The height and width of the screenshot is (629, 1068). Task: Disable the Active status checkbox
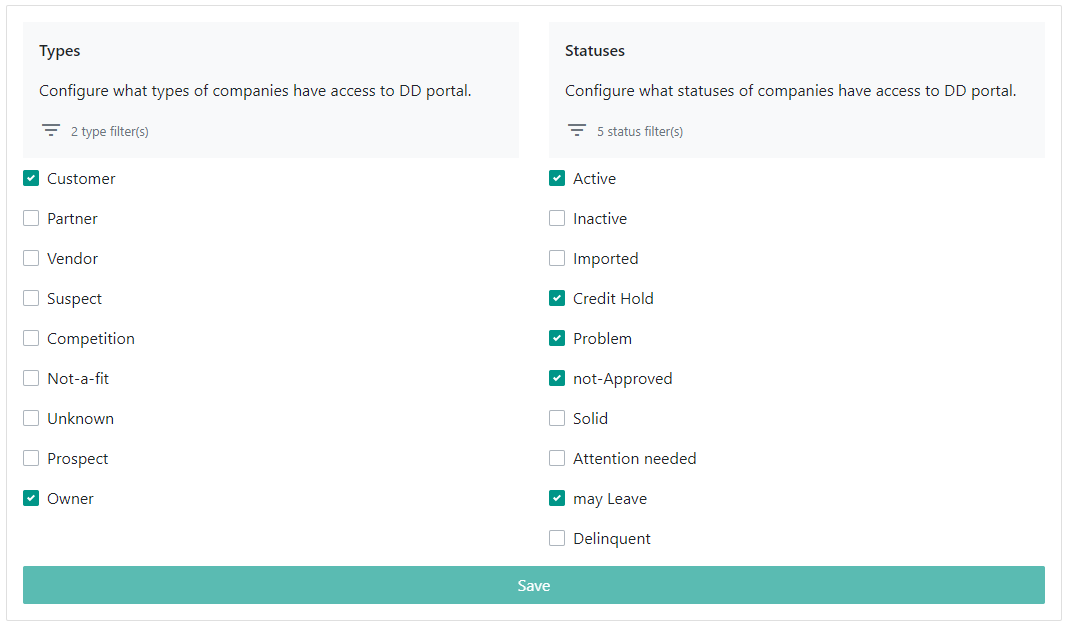pos(556,179)
